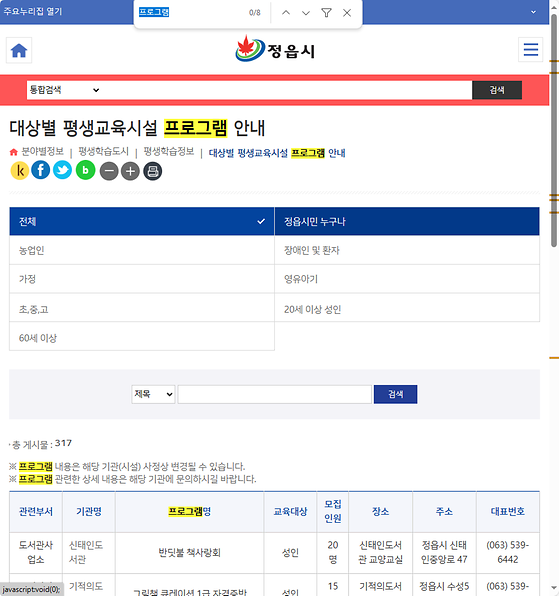
Task: Select the 정읍시민 누구나 tab
Action: point(407,221)
